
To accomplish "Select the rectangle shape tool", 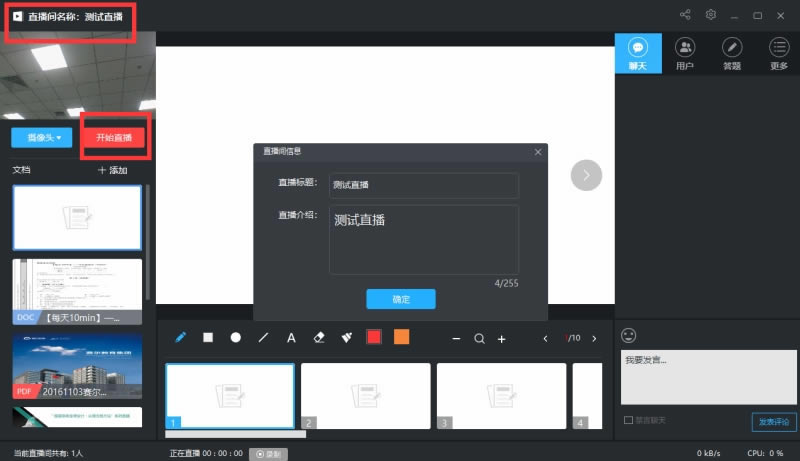I will [208, 338].
